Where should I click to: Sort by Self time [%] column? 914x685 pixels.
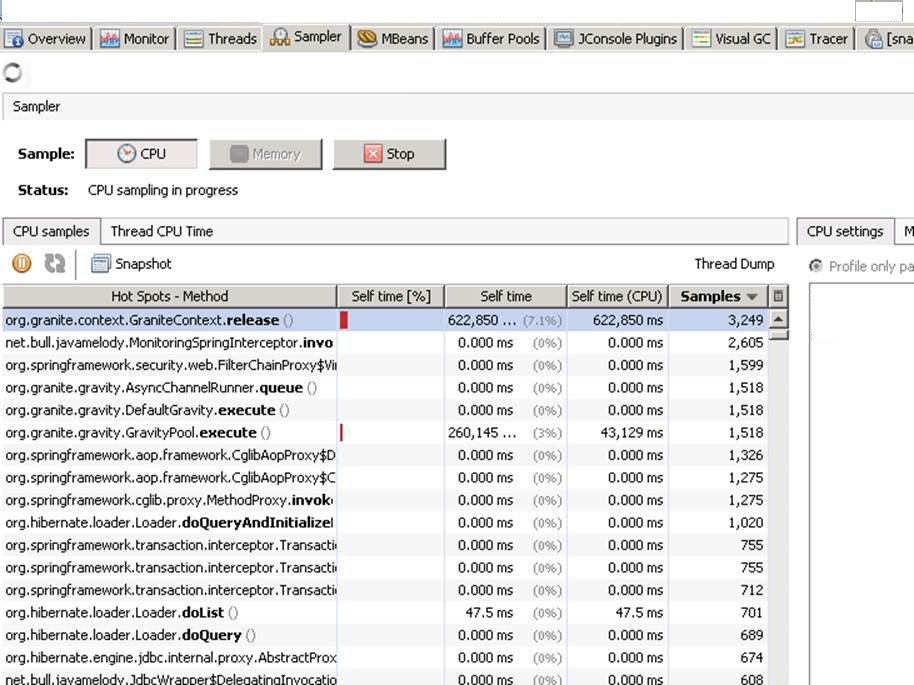click(x=391, y=296)
